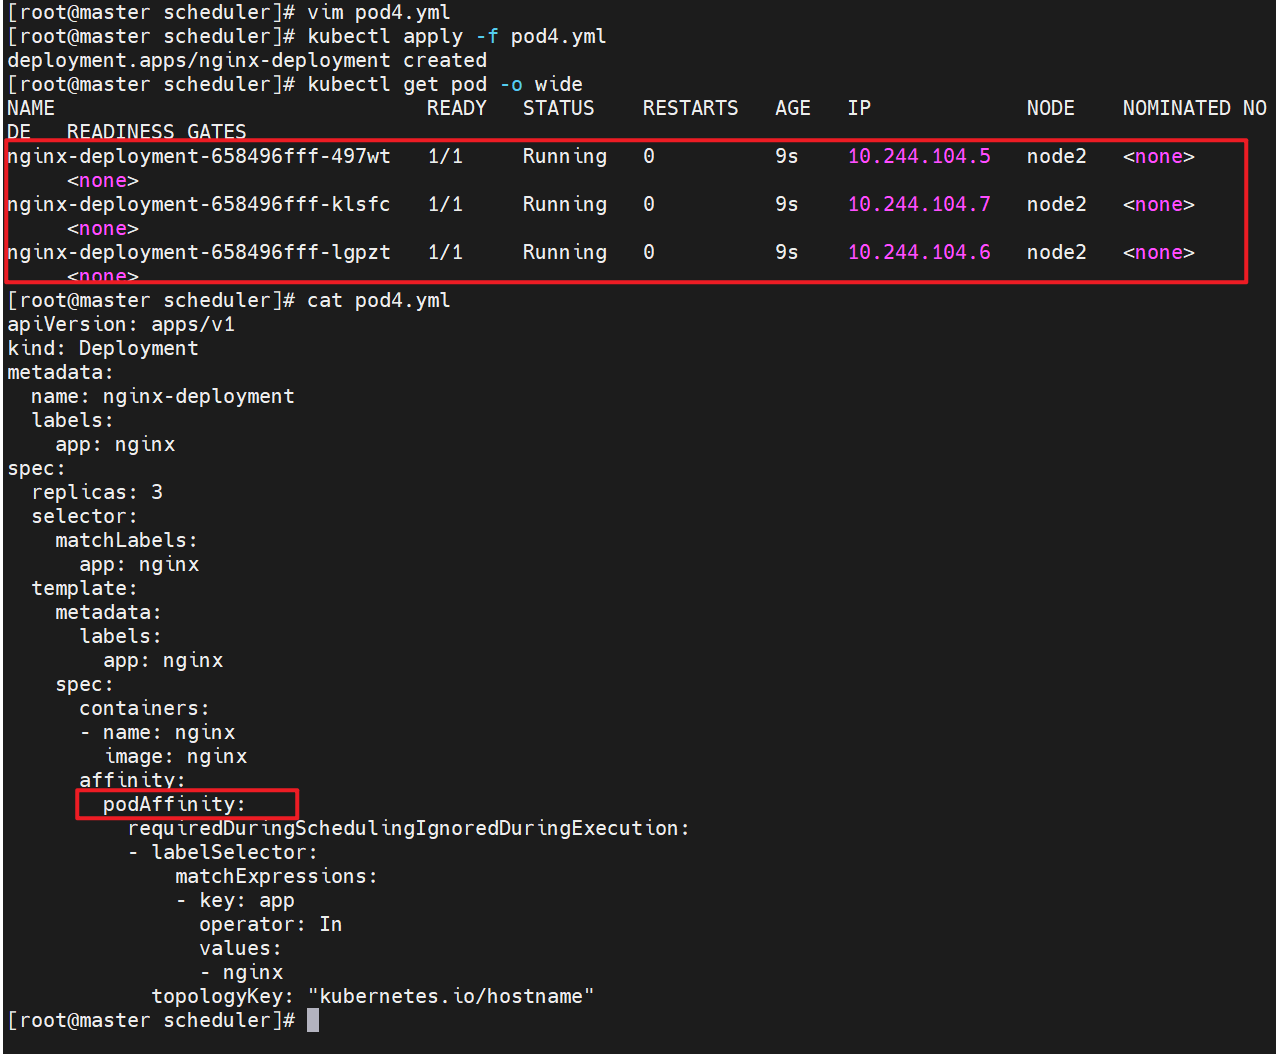
Task: Select IP address 10.244.104.6
Action: coord(919,252)
